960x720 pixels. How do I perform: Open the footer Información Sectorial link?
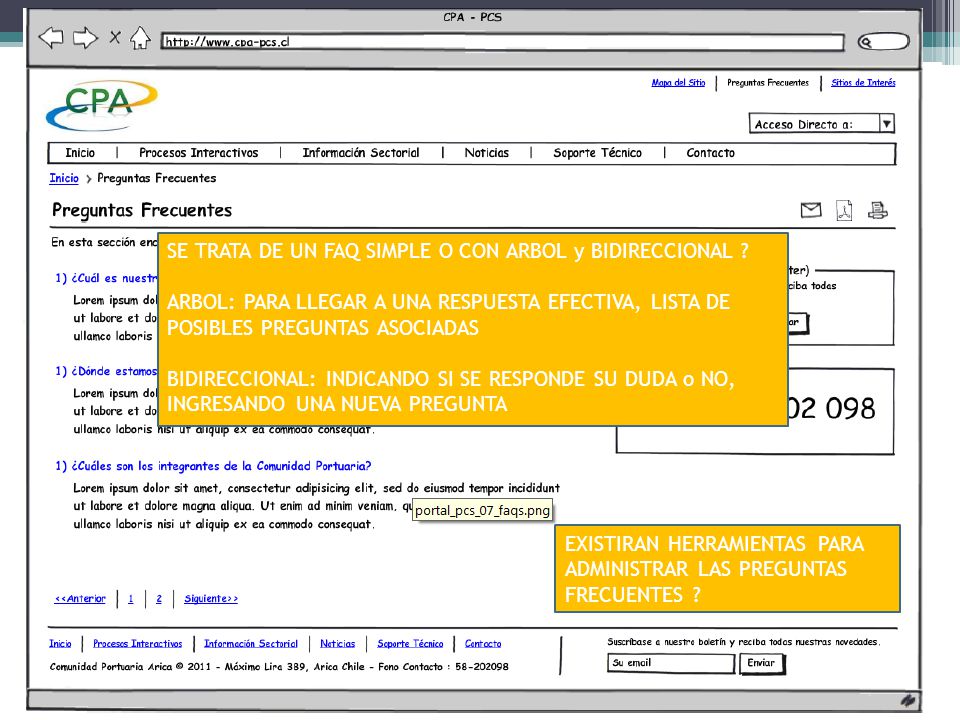(x=251, y=643)
